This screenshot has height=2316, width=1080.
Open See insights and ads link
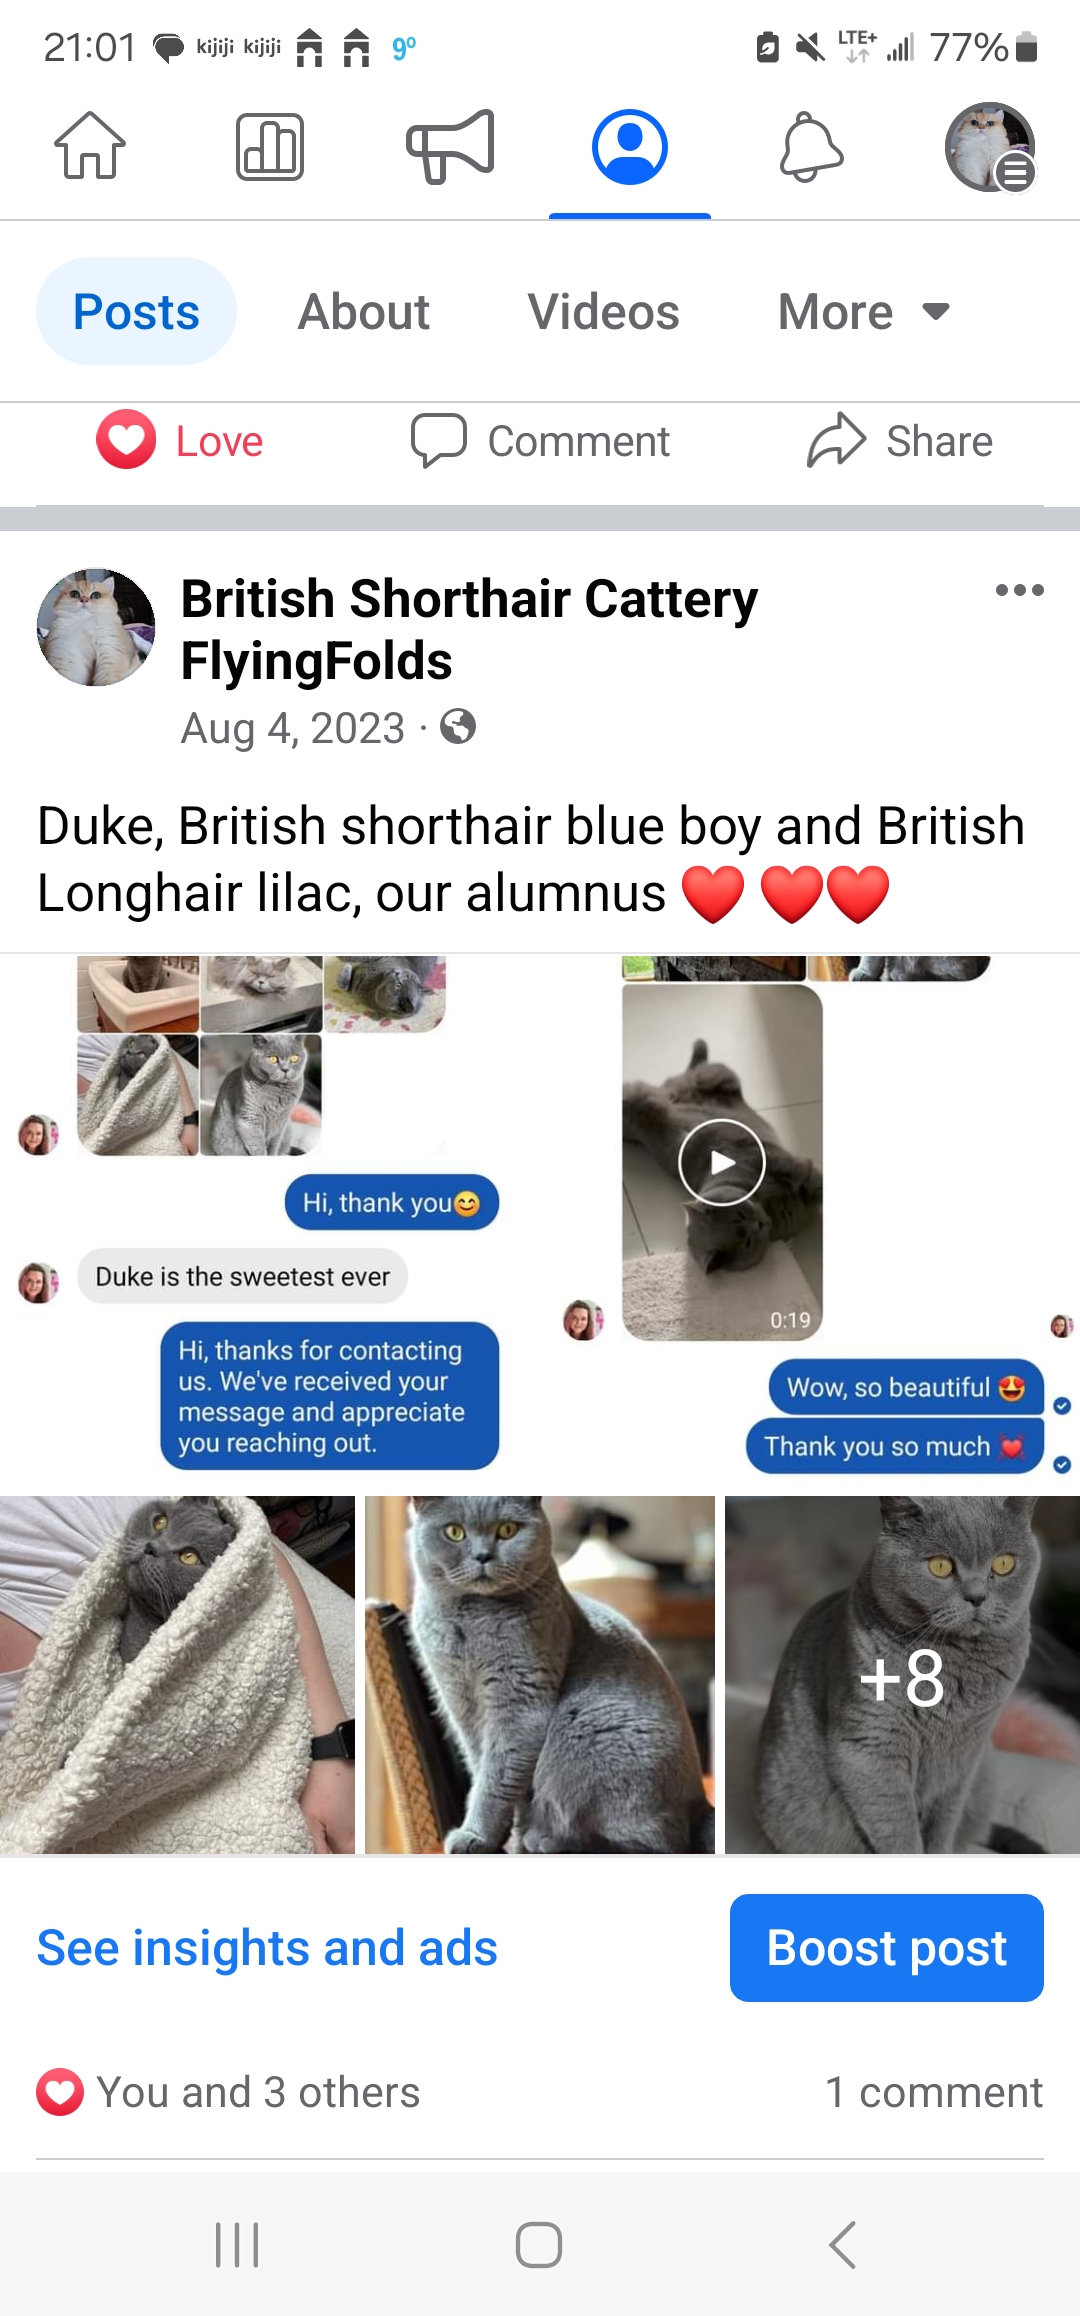267,1948
